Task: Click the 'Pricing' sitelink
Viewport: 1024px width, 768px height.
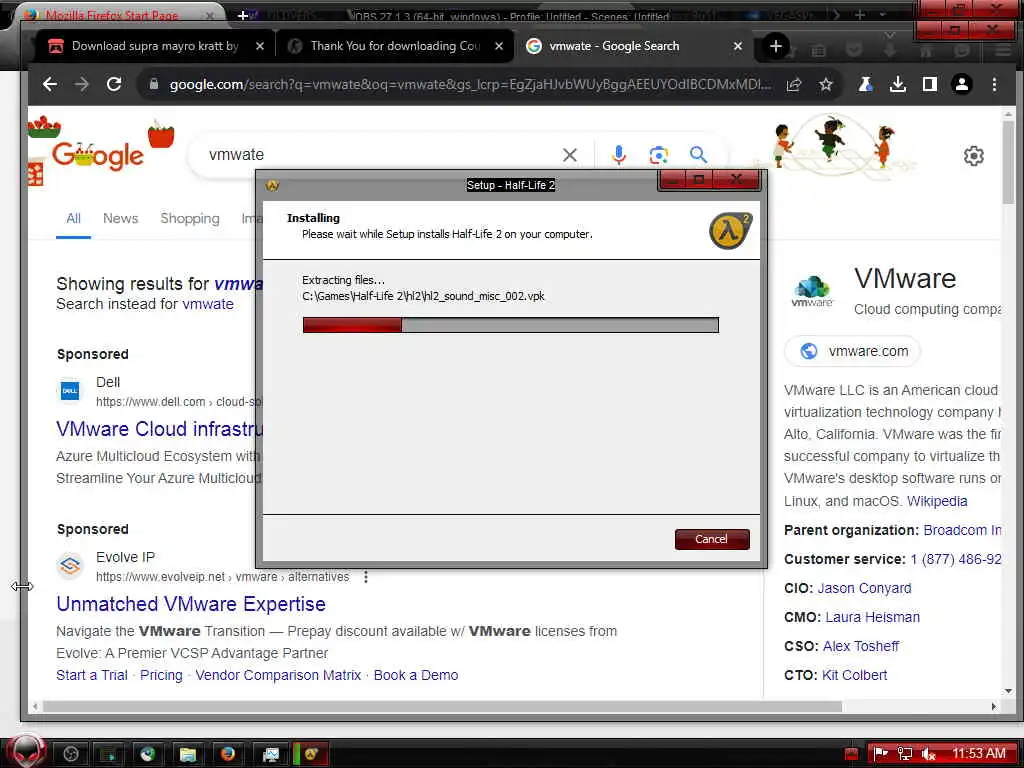Action: [x=161, y=675]
